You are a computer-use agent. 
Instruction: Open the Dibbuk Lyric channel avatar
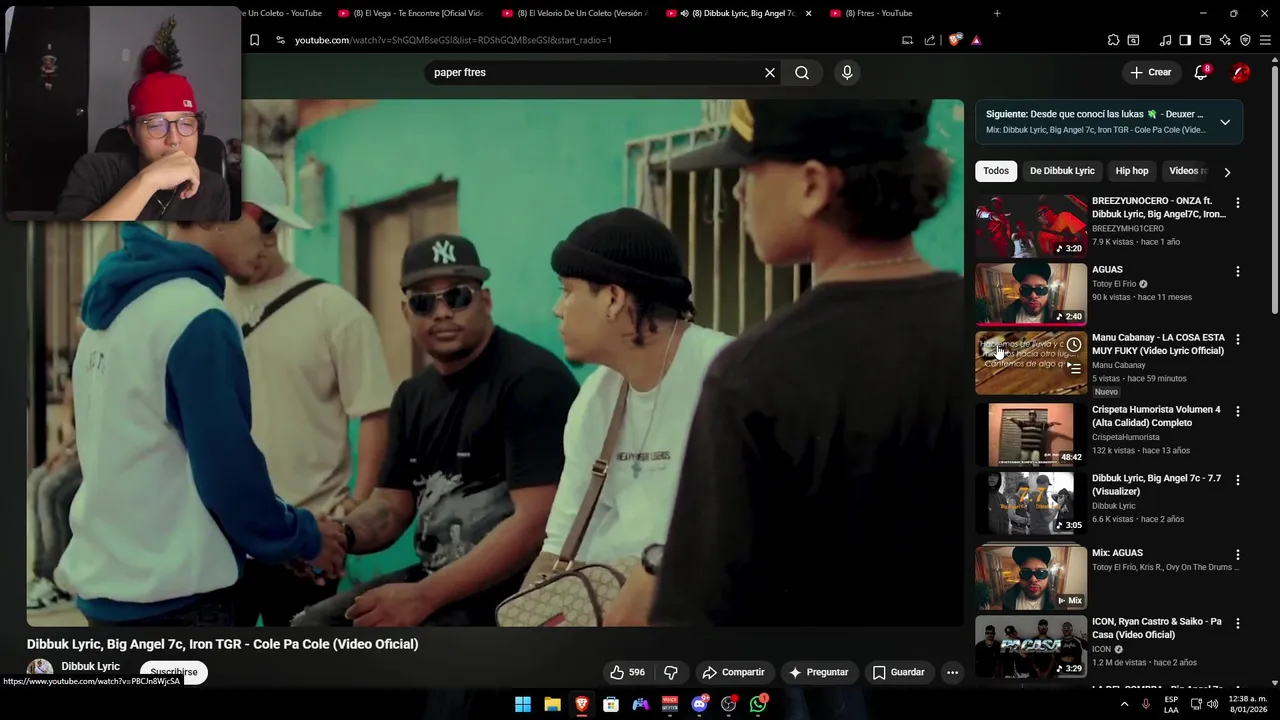point(40,670)
